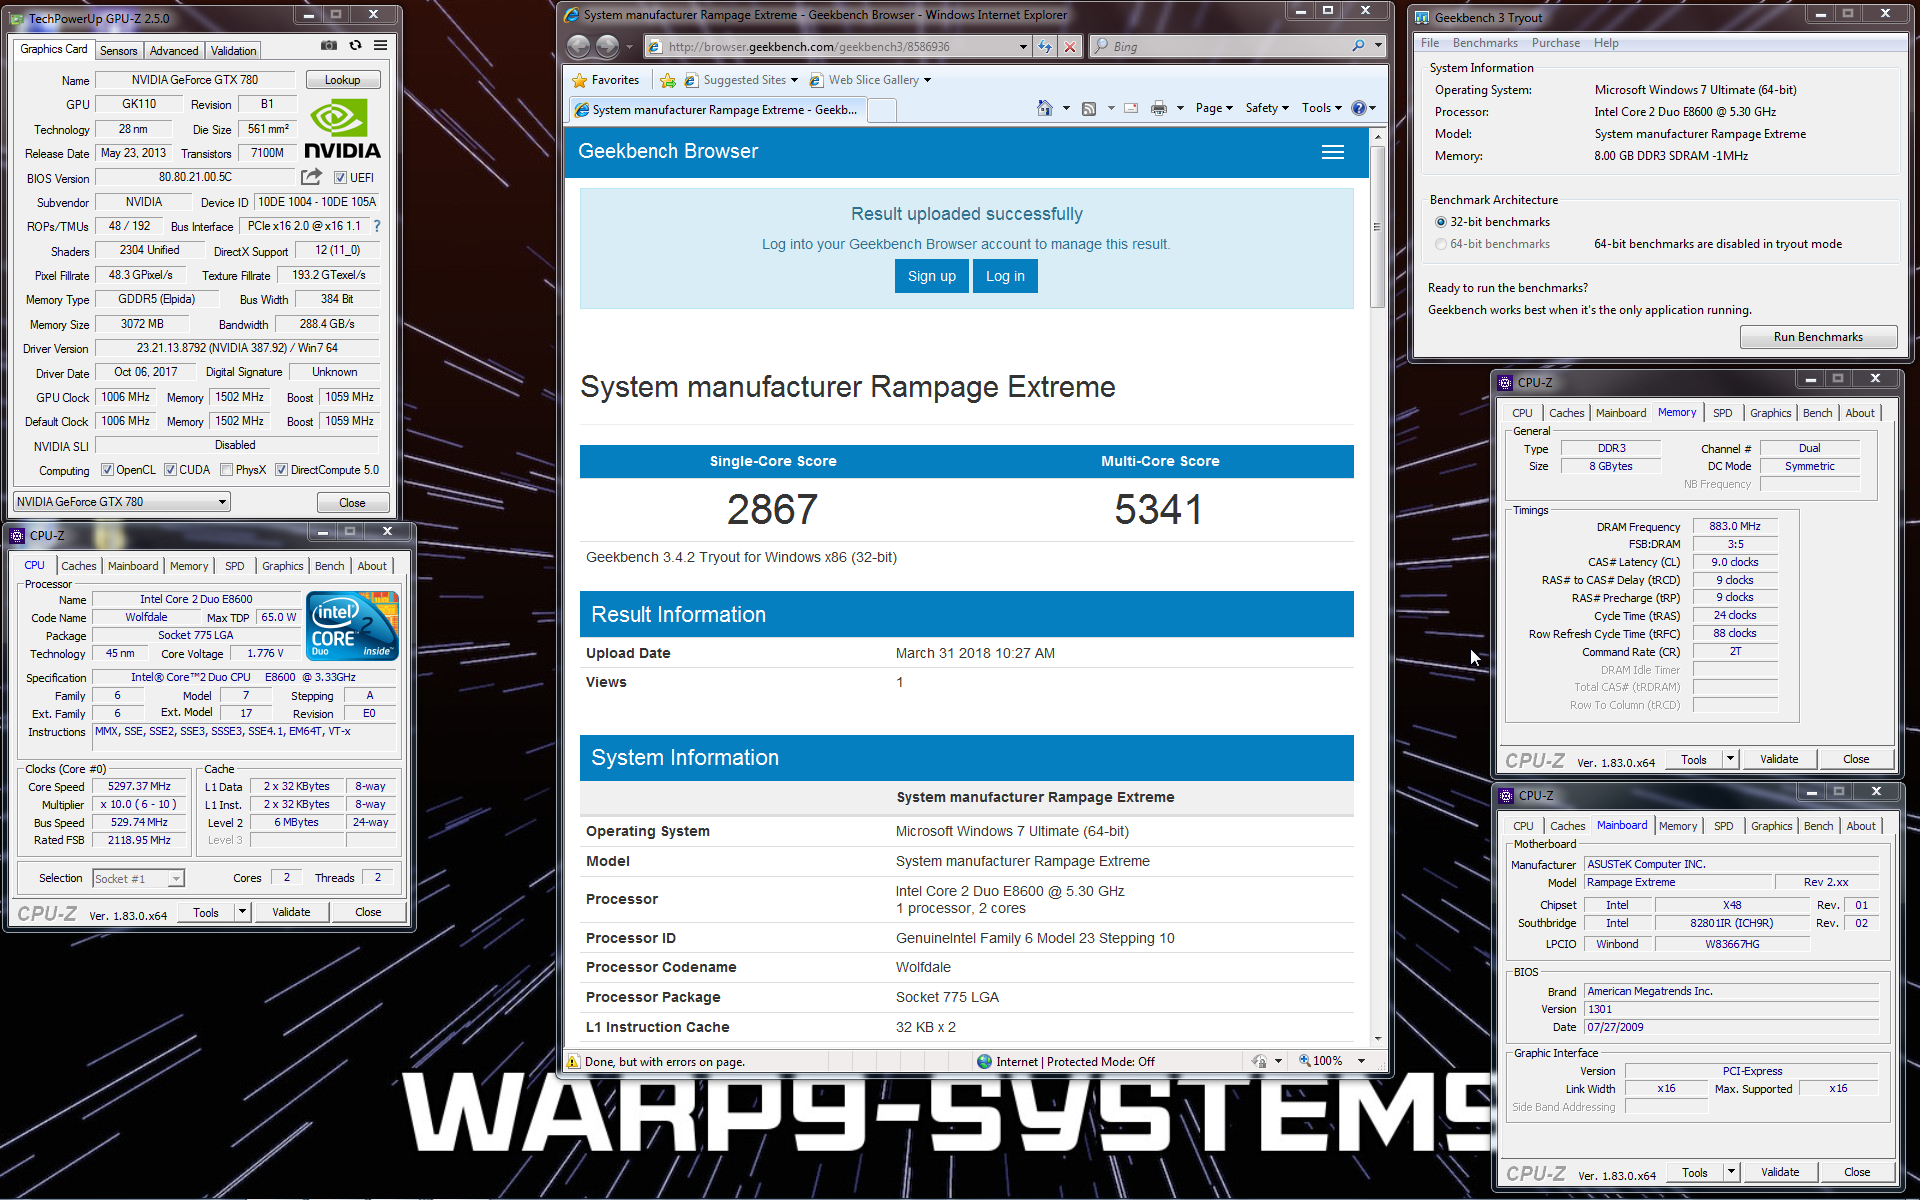Screen dimensions: 1920x1200
Task: Click the IE status bar privacy icon
Action: point(1259,1061)
